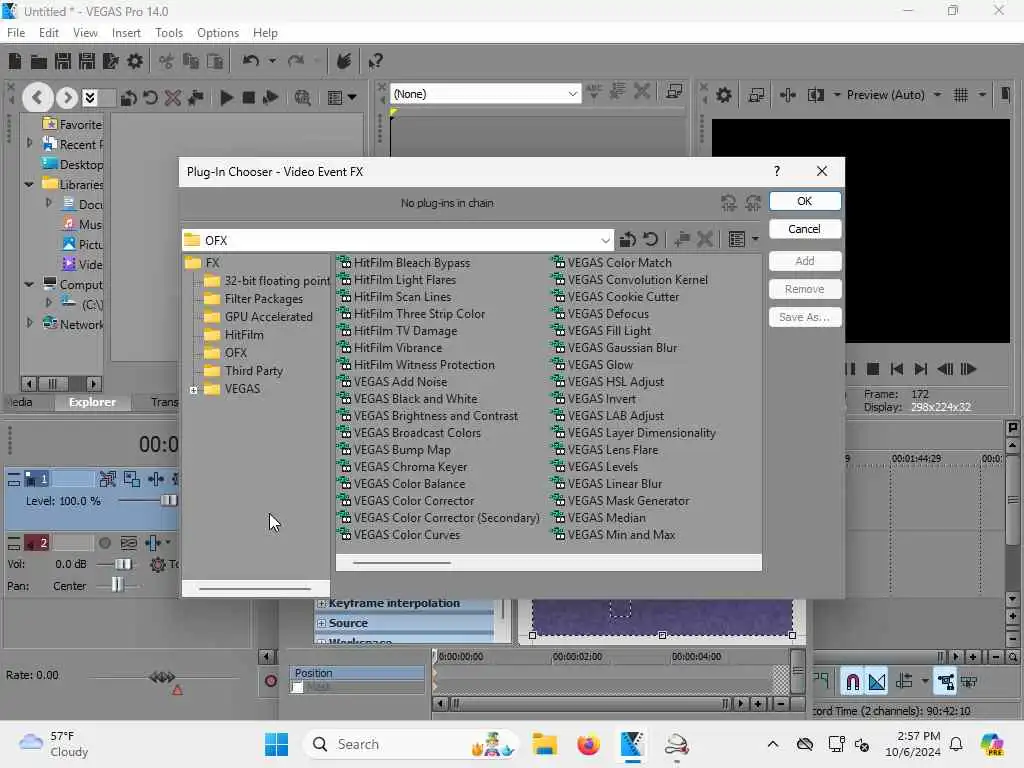The width and height of the screenshot is (1024, 768).
Task: Click up-one-level folder icon in Plug-In Chooser
Action: tap(628, 240)
